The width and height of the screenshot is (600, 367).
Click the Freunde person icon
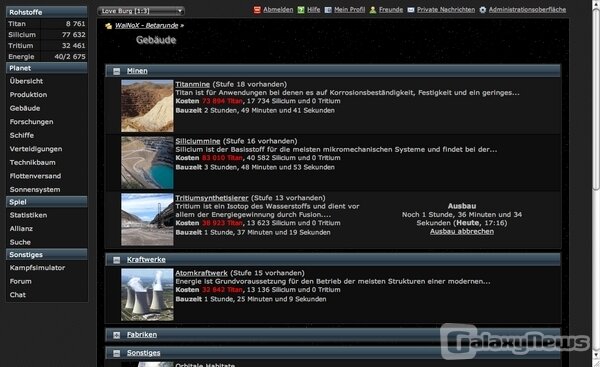tap(373, 10)
